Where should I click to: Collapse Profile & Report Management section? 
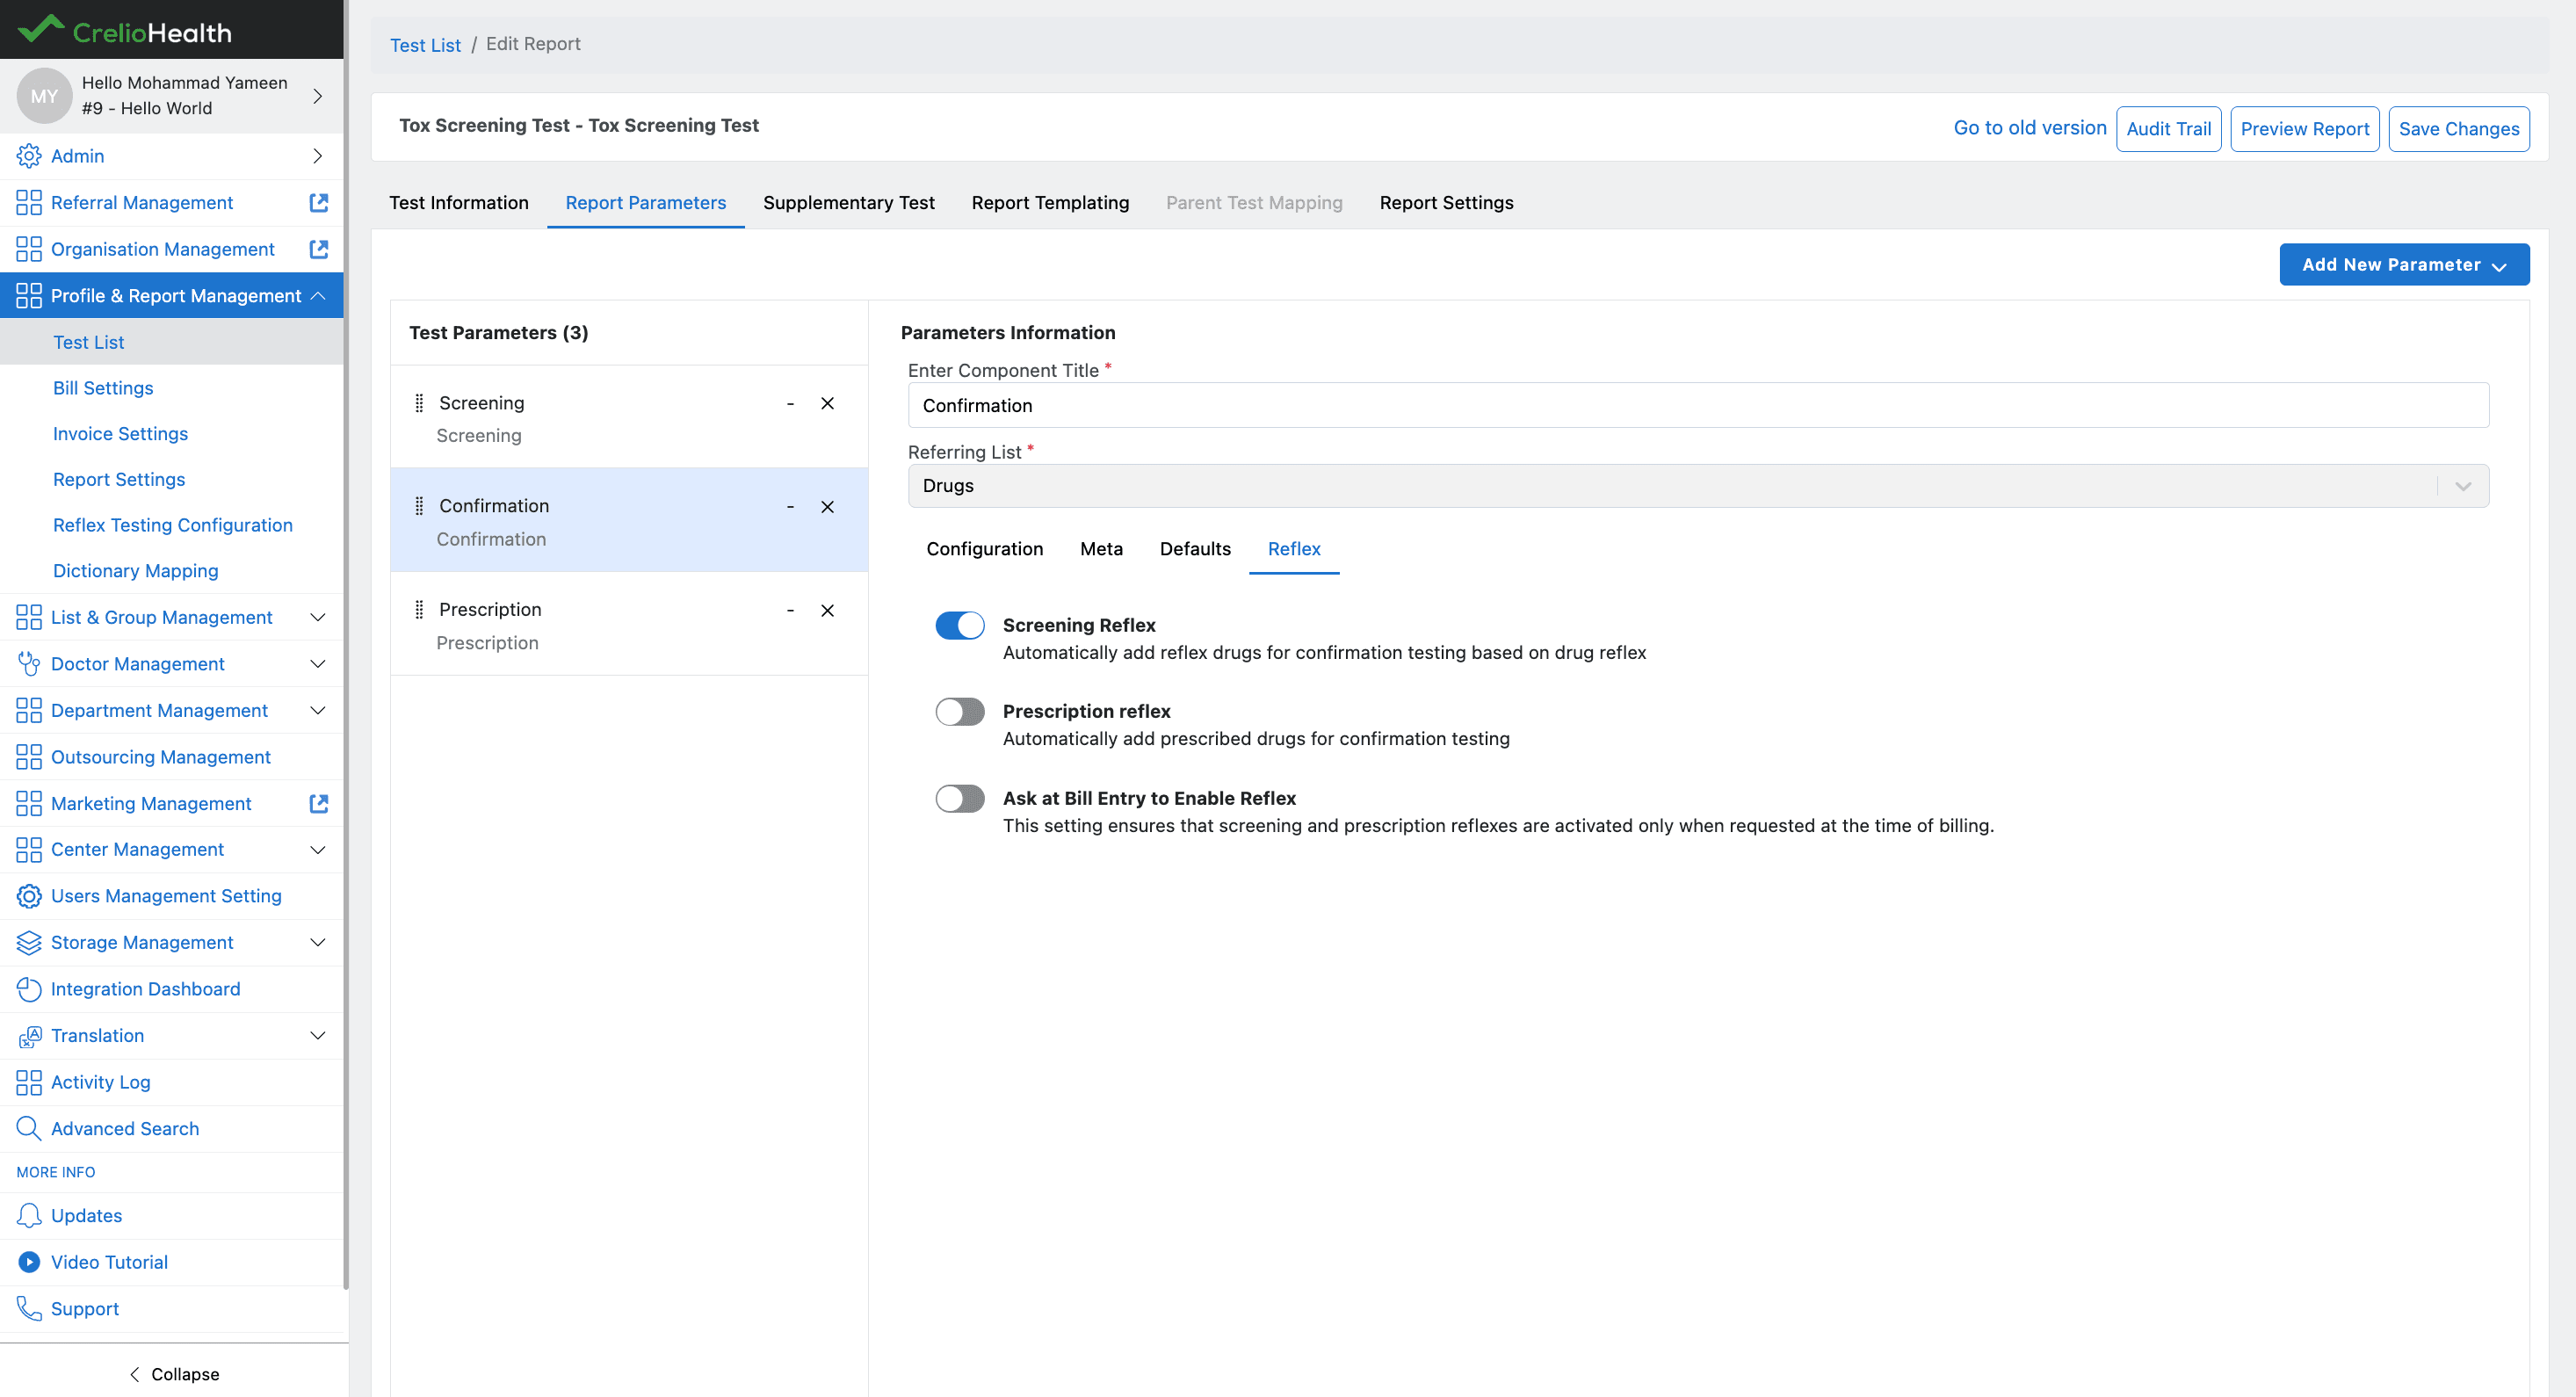click(317, 296)
